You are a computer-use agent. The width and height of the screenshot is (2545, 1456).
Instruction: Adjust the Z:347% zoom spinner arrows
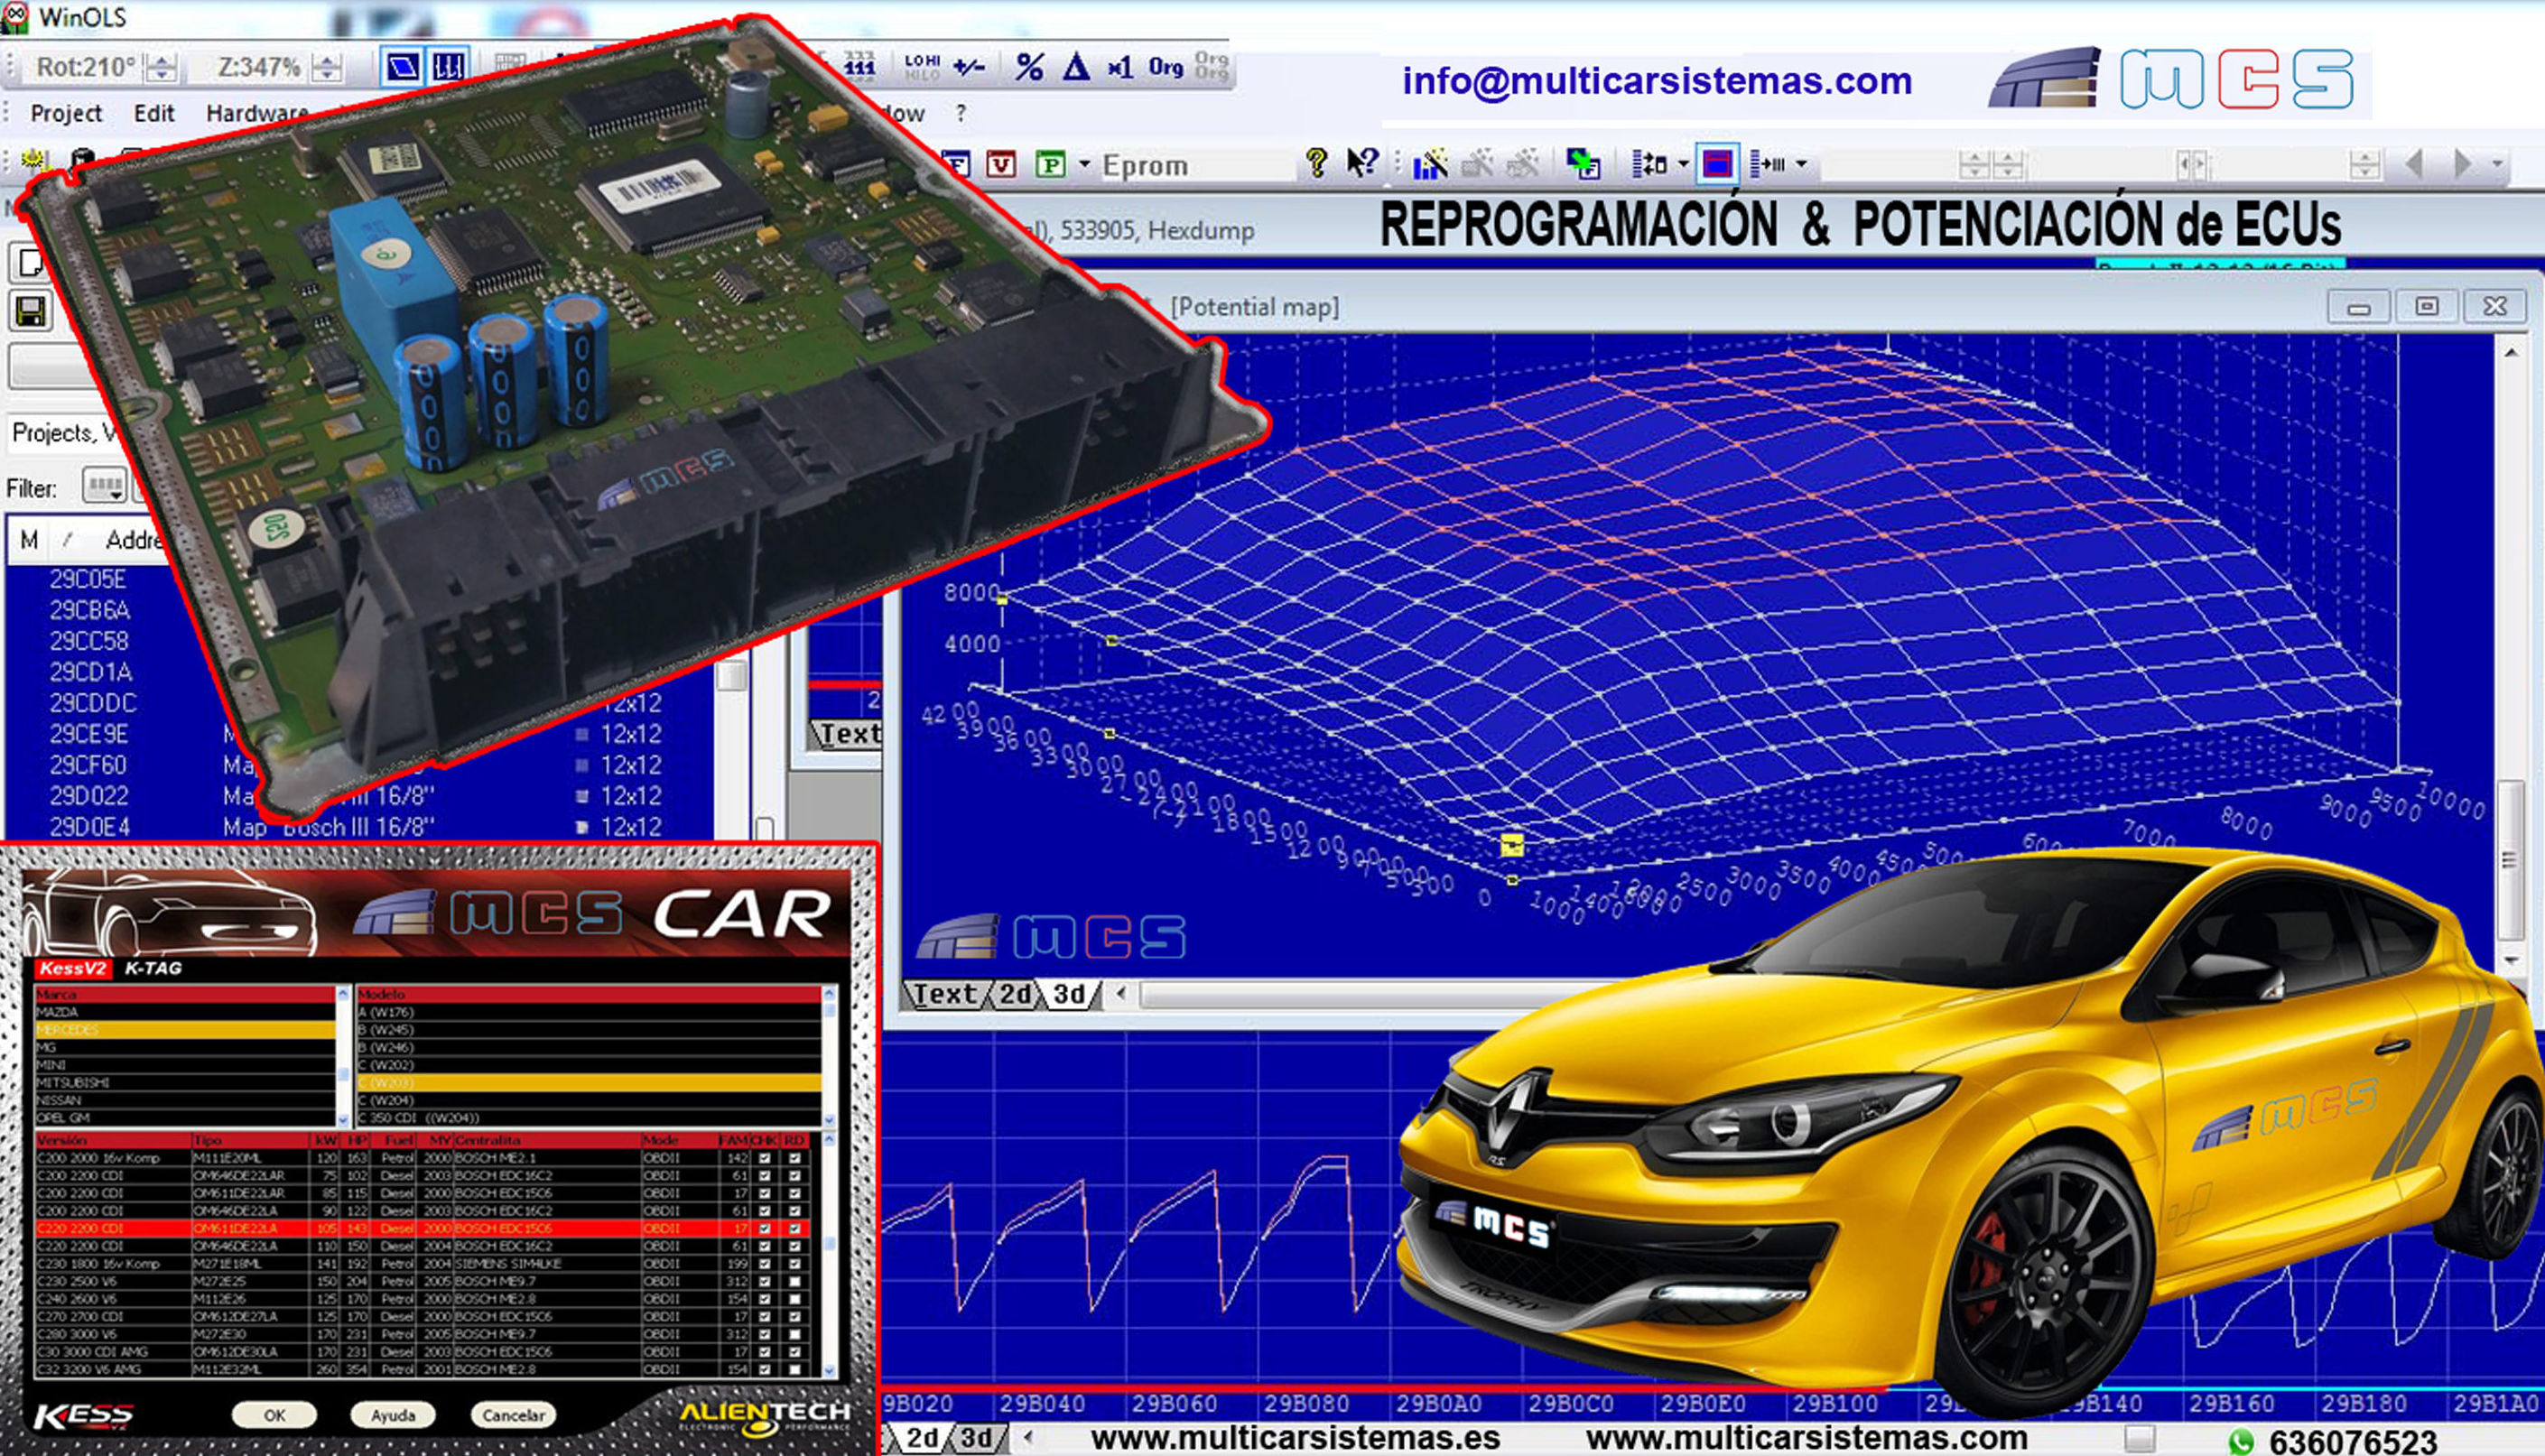[x=326, y=68]
